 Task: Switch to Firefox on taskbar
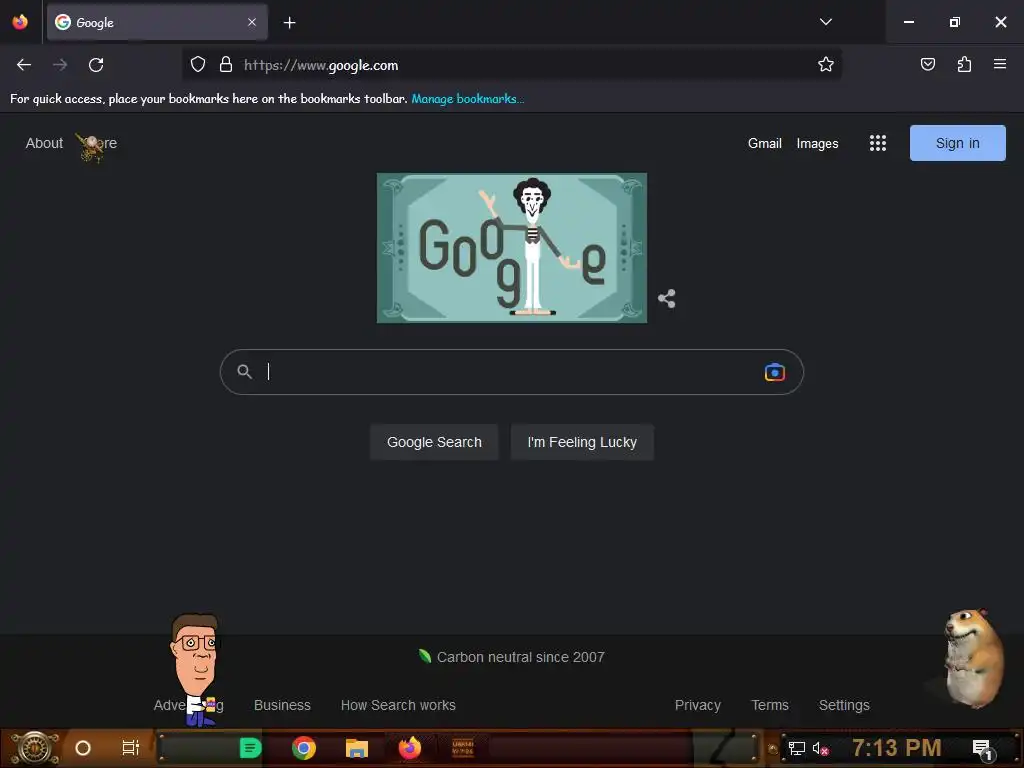pyautogui.click(x=410, y=748)
